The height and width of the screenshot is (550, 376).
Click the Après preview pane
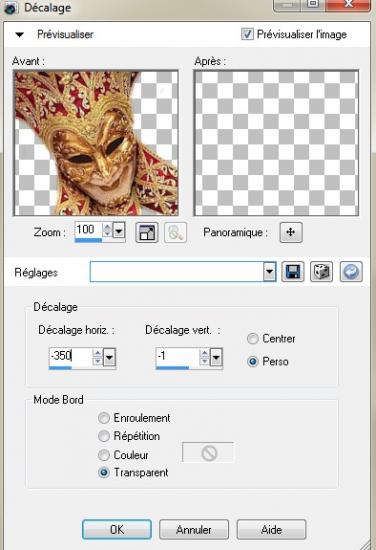276,143
